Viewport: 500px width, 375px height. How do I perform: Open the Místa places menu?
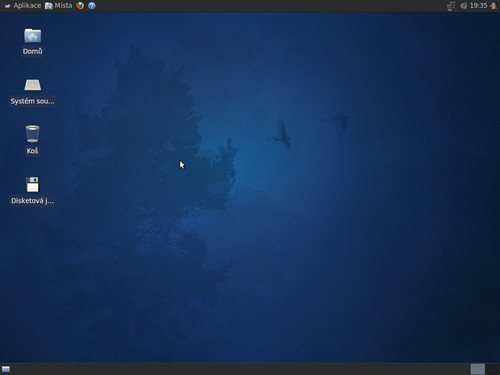click(x=59, y=6)
